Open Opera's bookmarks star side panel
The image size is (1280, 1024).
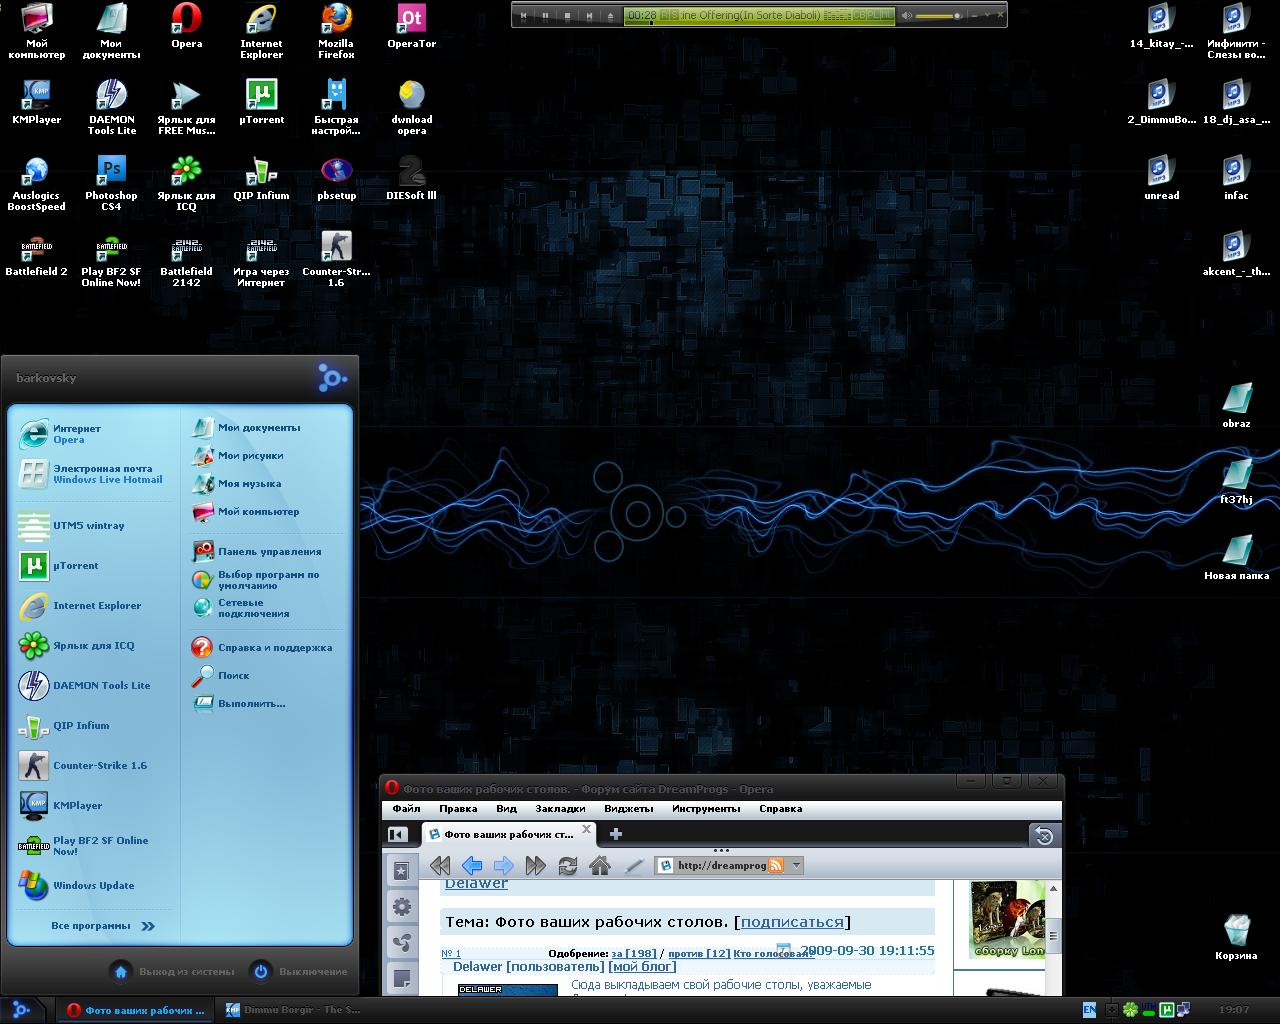click(402, 871)
